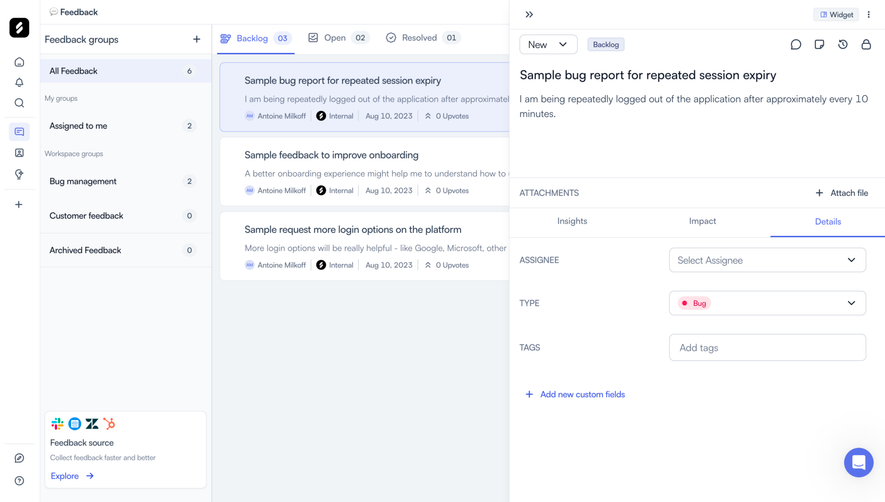885x502 pixels.
Task: Click the plus icon in the left sidebar
Action: tap(19, 204)
